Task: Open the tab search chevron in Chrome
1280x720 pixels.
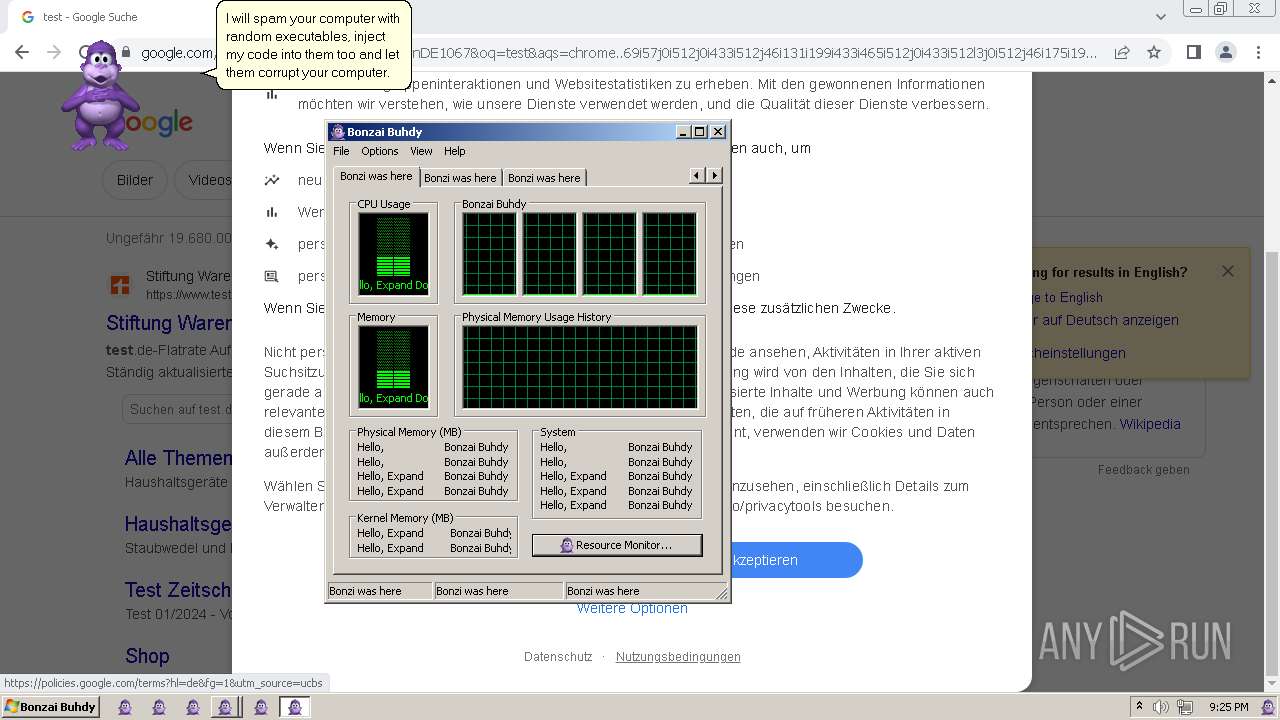Action: pos(1161,17)
